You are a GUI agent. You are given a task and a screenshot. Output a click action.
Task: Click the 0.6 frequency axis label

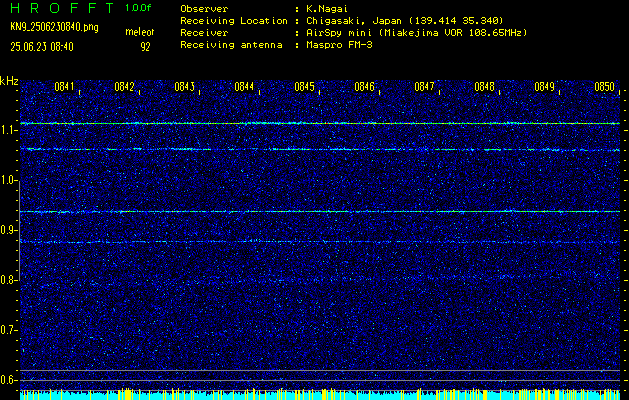pos(7,380)
